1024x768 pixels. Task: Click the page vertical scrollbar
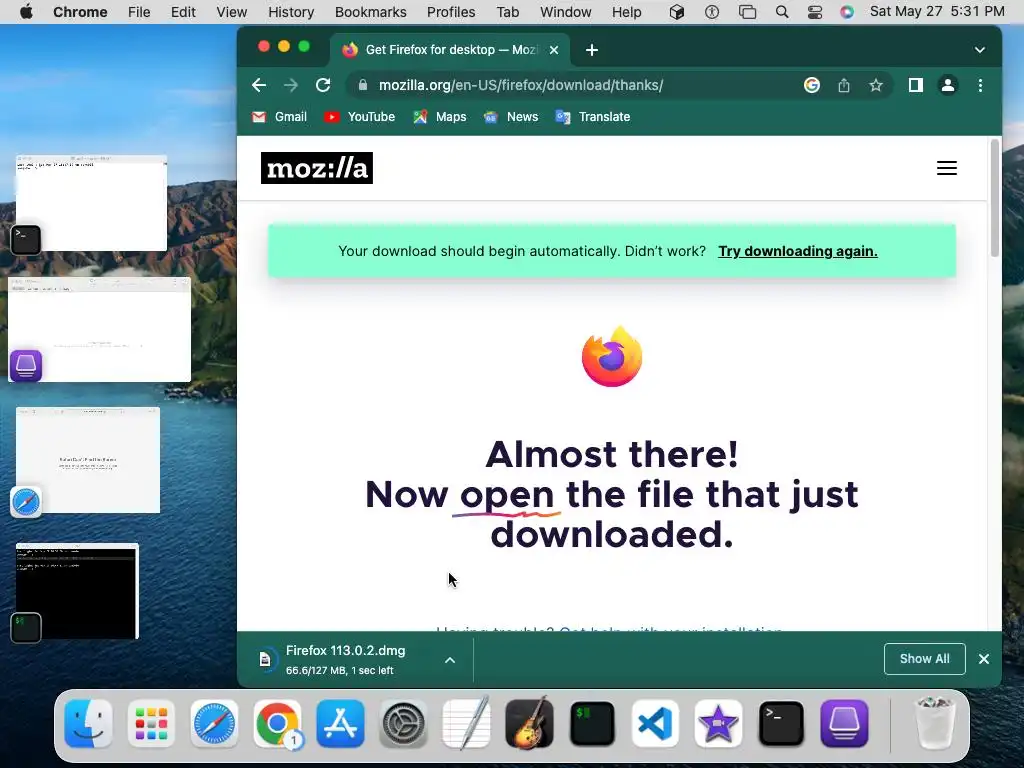click(995, 198)
